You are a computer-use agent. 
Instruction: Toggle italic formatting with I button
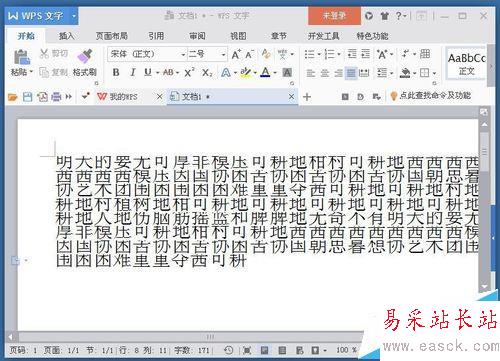coord(133,72)
